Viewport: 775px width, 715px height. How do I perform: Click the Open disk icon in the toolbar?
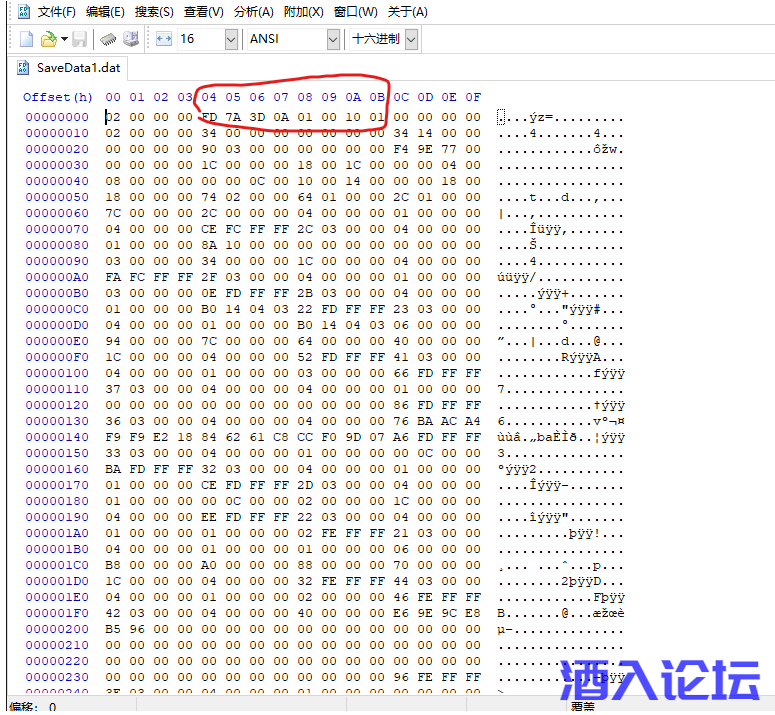[x=131, y=39]
